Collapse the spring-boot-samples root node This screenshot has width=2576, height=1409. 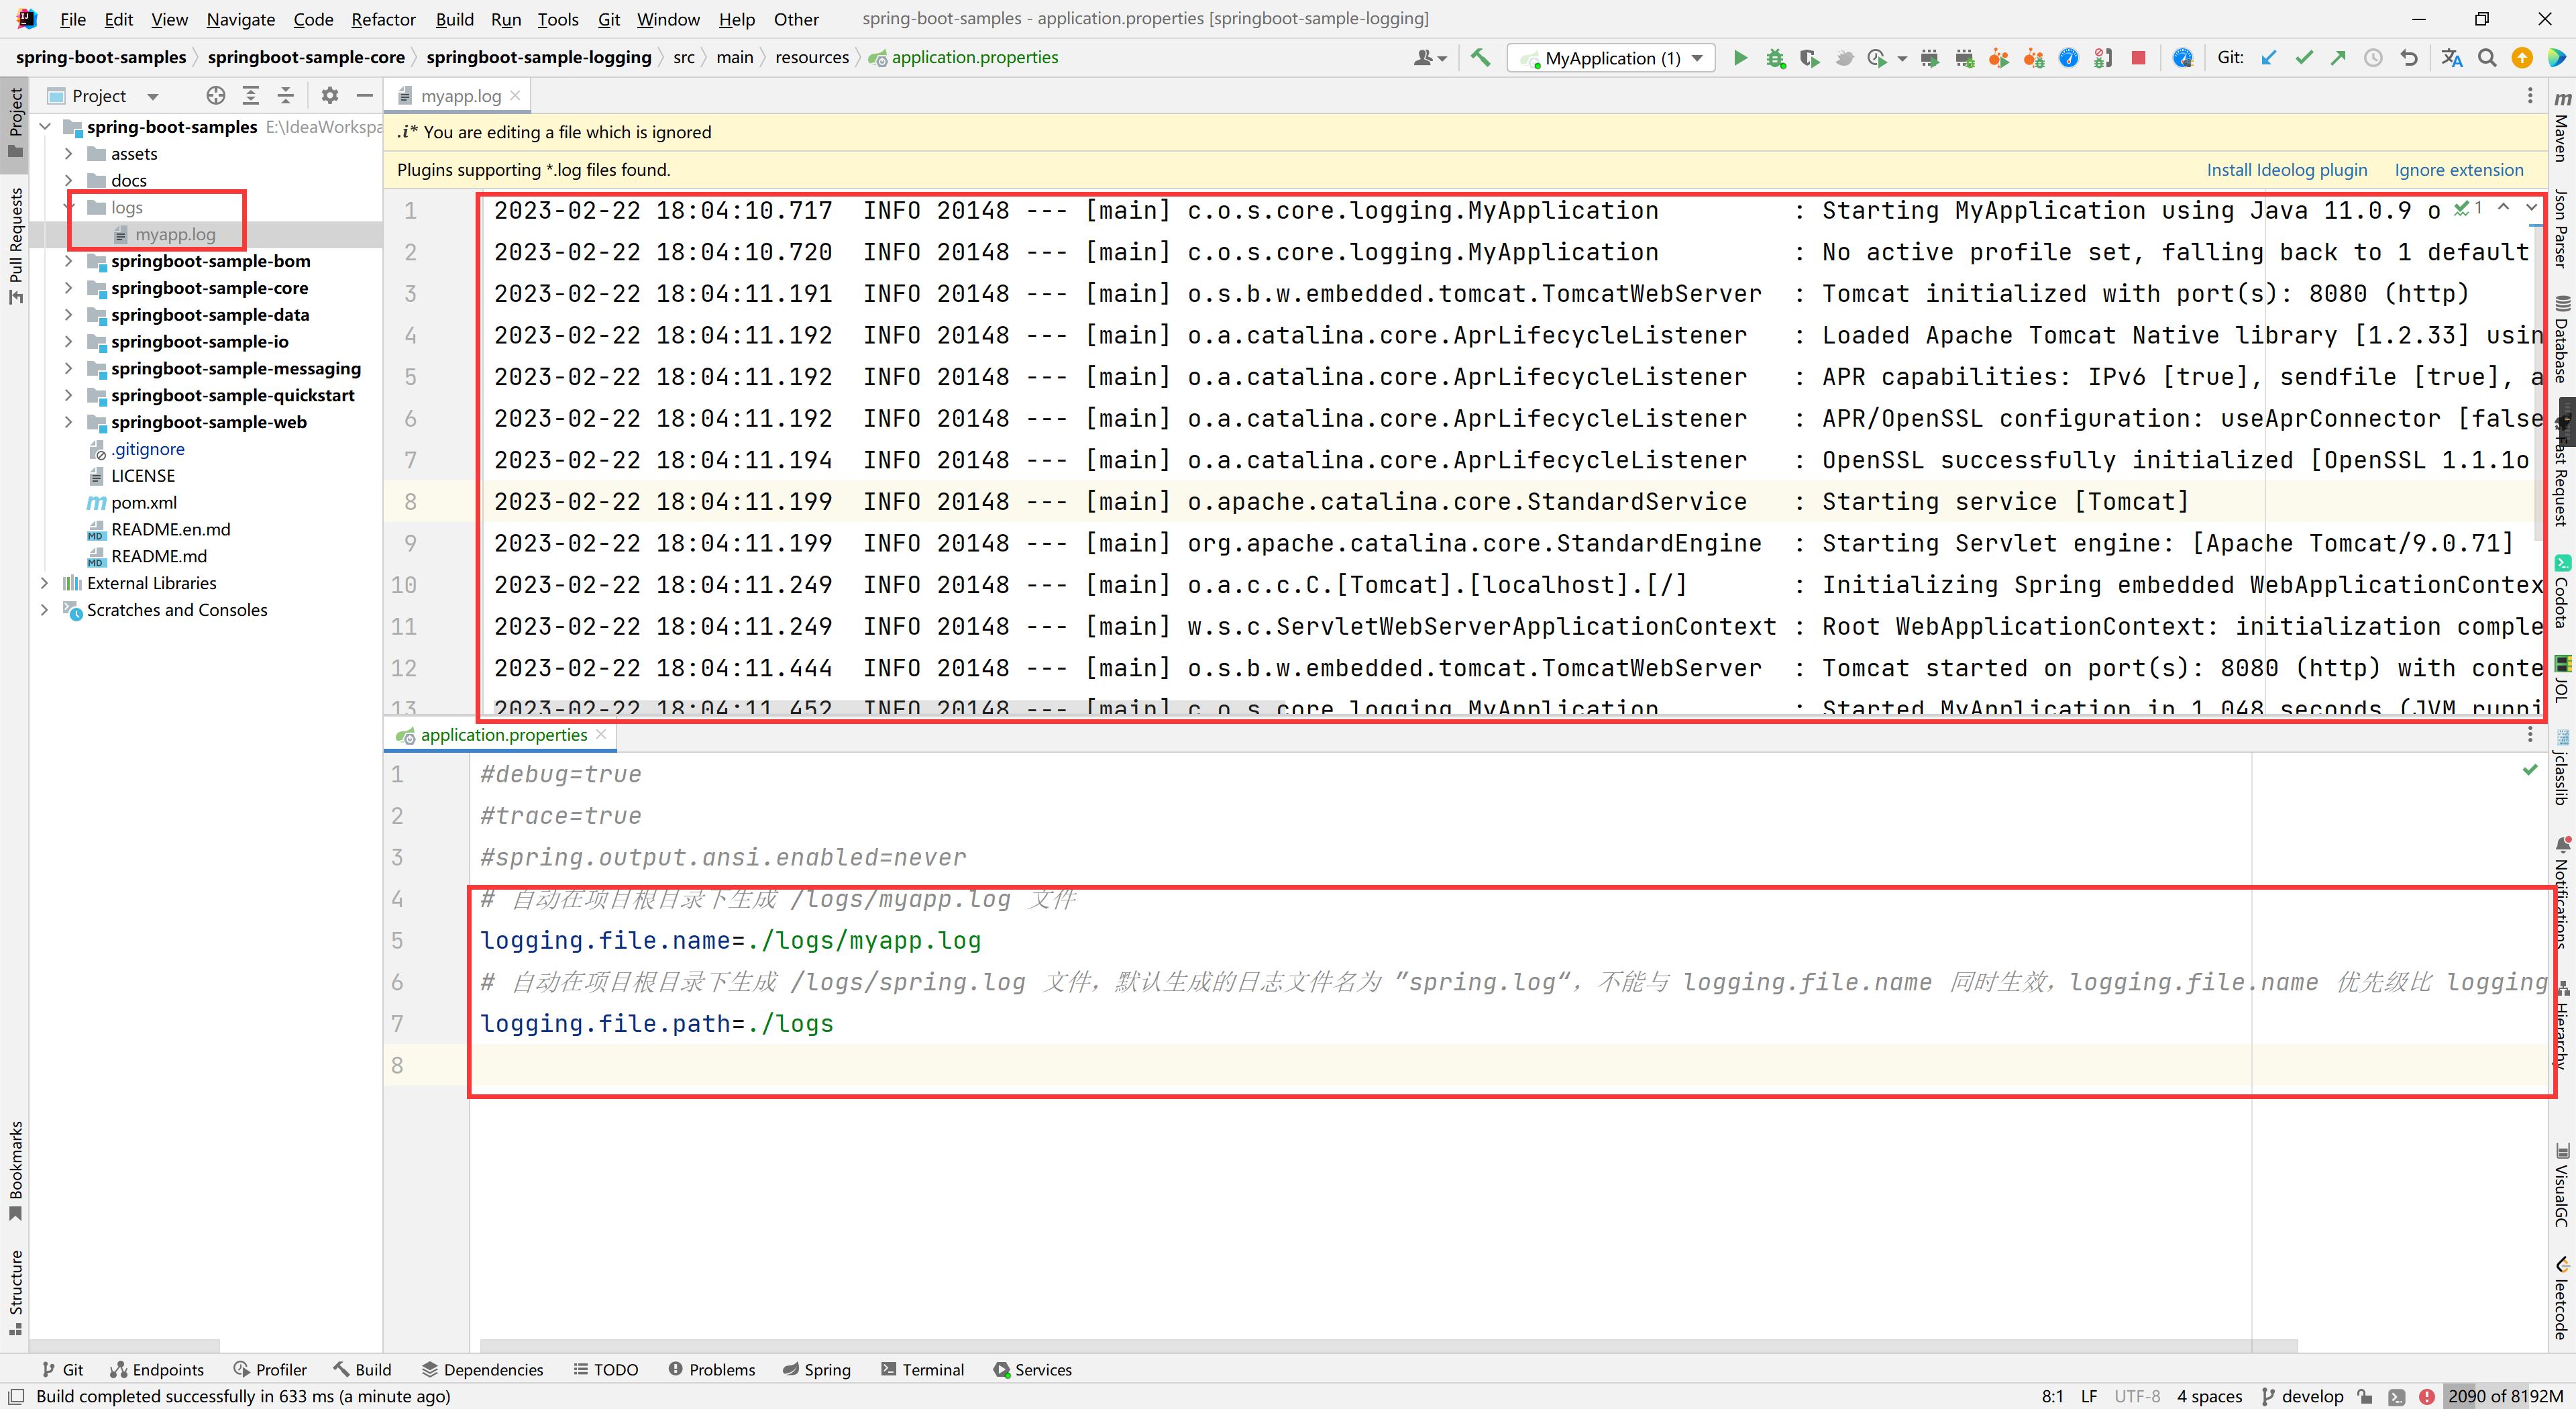click(44, 127)
